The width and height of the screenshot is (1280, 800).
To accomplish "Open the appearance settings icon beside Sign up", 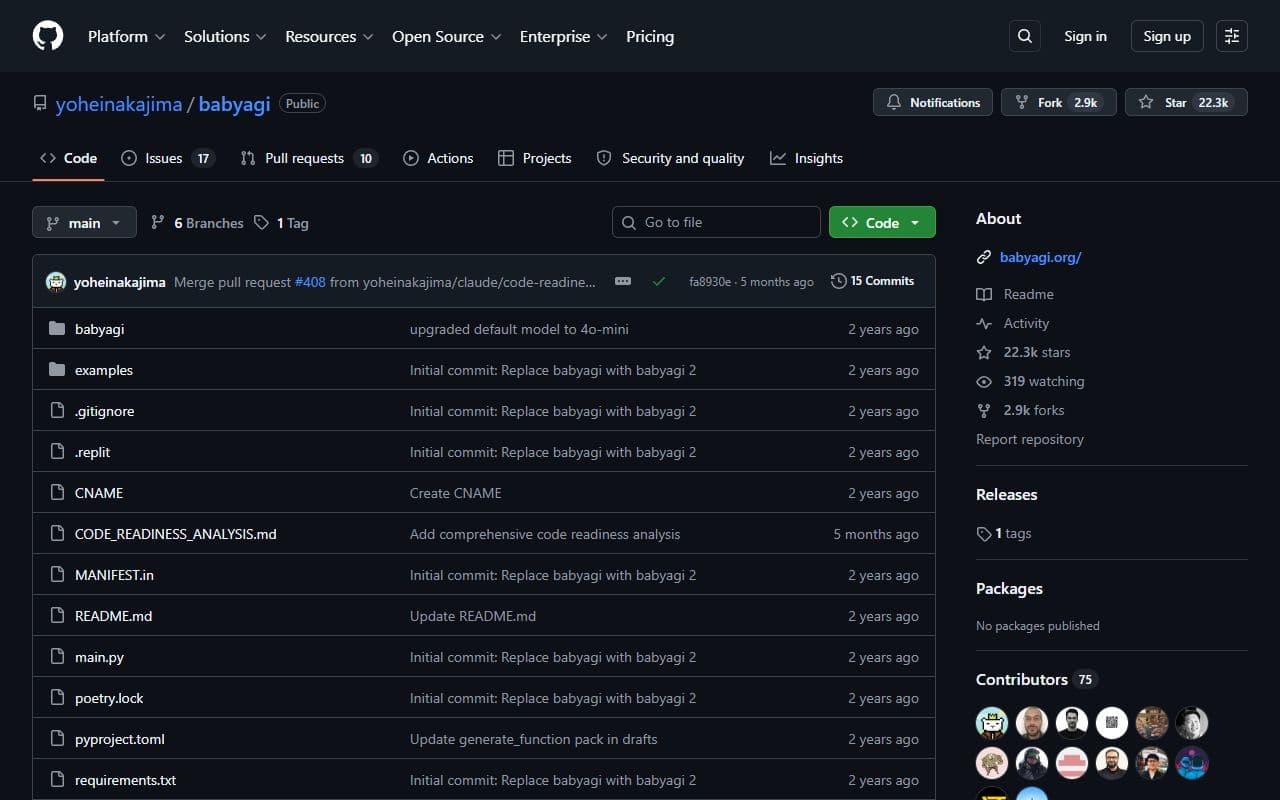I will click(1232, 36).
